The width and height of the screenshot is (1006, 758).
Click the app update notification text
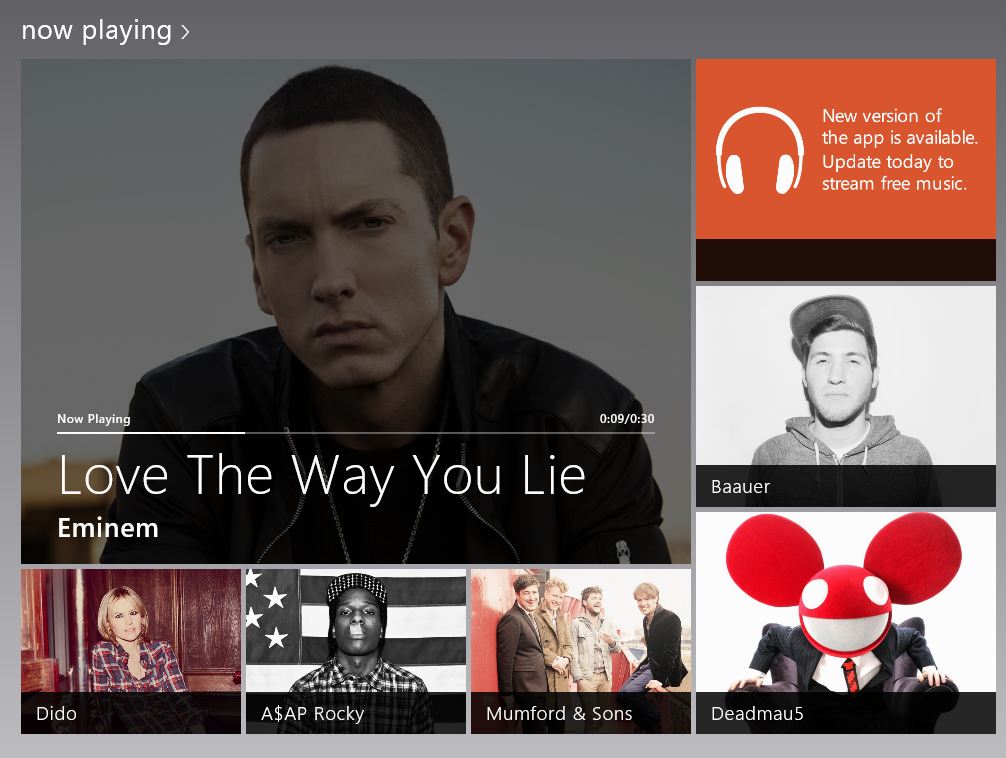pos(899,150)
